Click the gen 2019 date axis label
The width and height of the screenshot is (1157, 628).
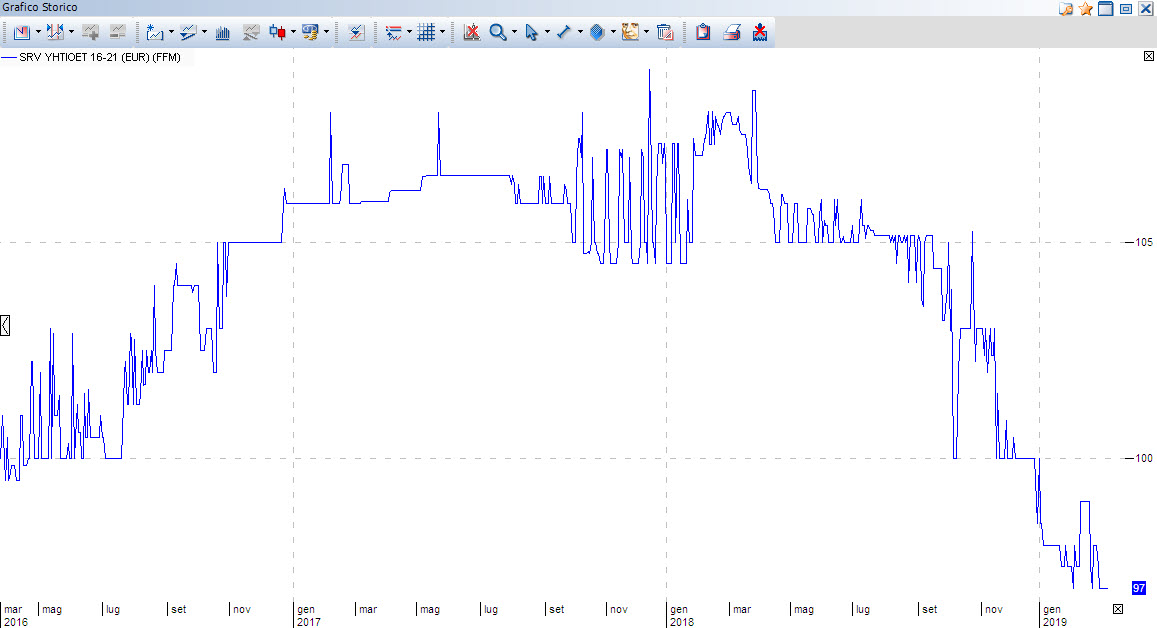click(x=1054, y=615)
